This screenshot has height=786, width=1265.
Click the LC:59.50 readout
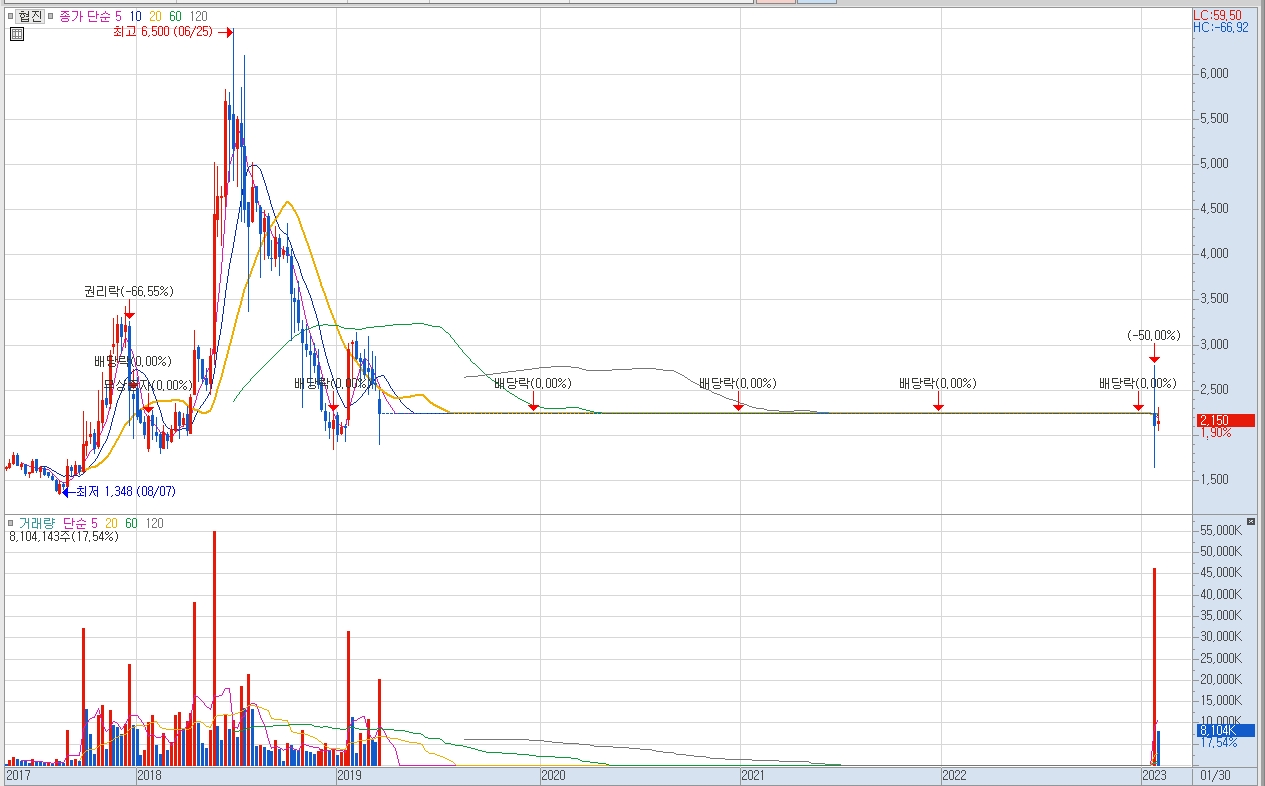(x=1218, y=15)
